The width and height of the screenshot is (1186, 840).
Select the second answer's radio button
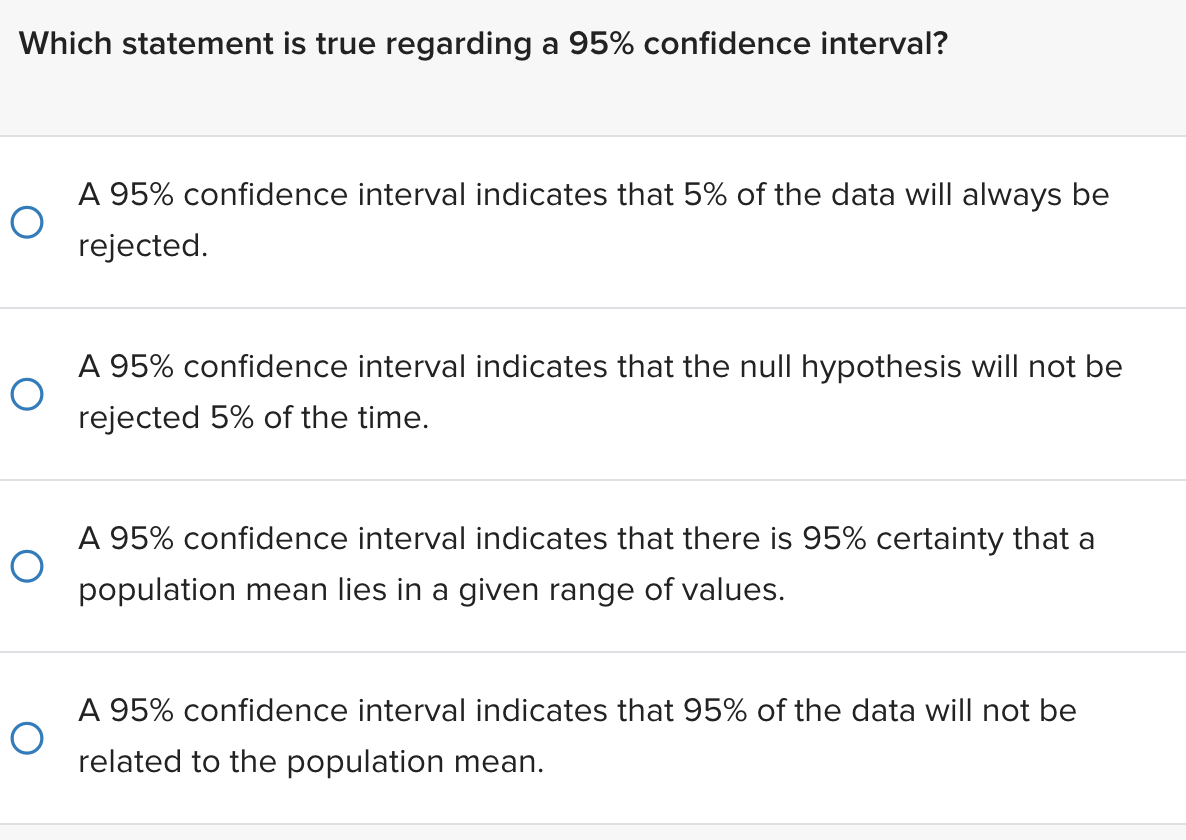point(28,394)
